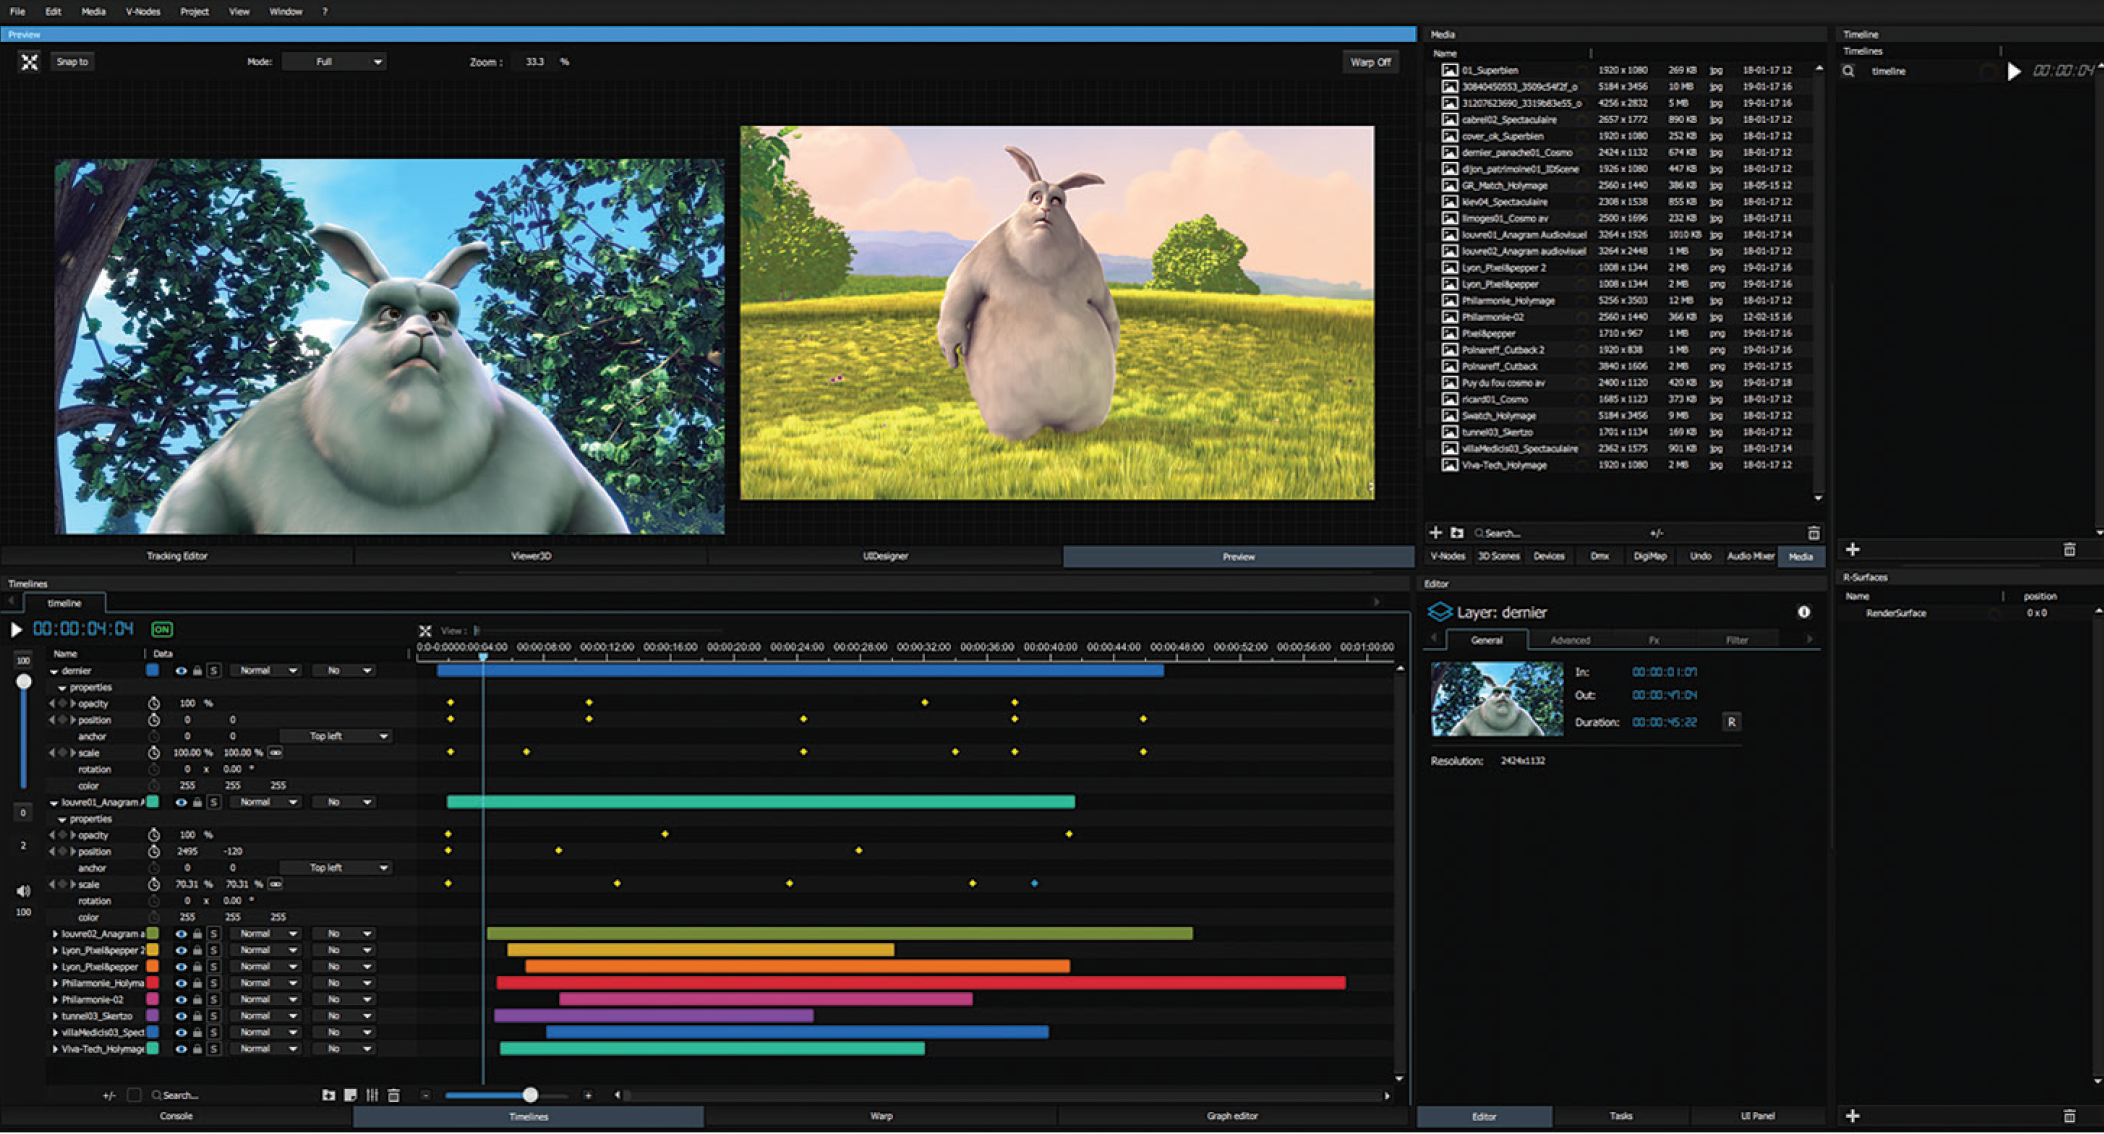Click the new folder icon in Media panel
This screenshot has width=2104, height=1134.
point(1457,533)
